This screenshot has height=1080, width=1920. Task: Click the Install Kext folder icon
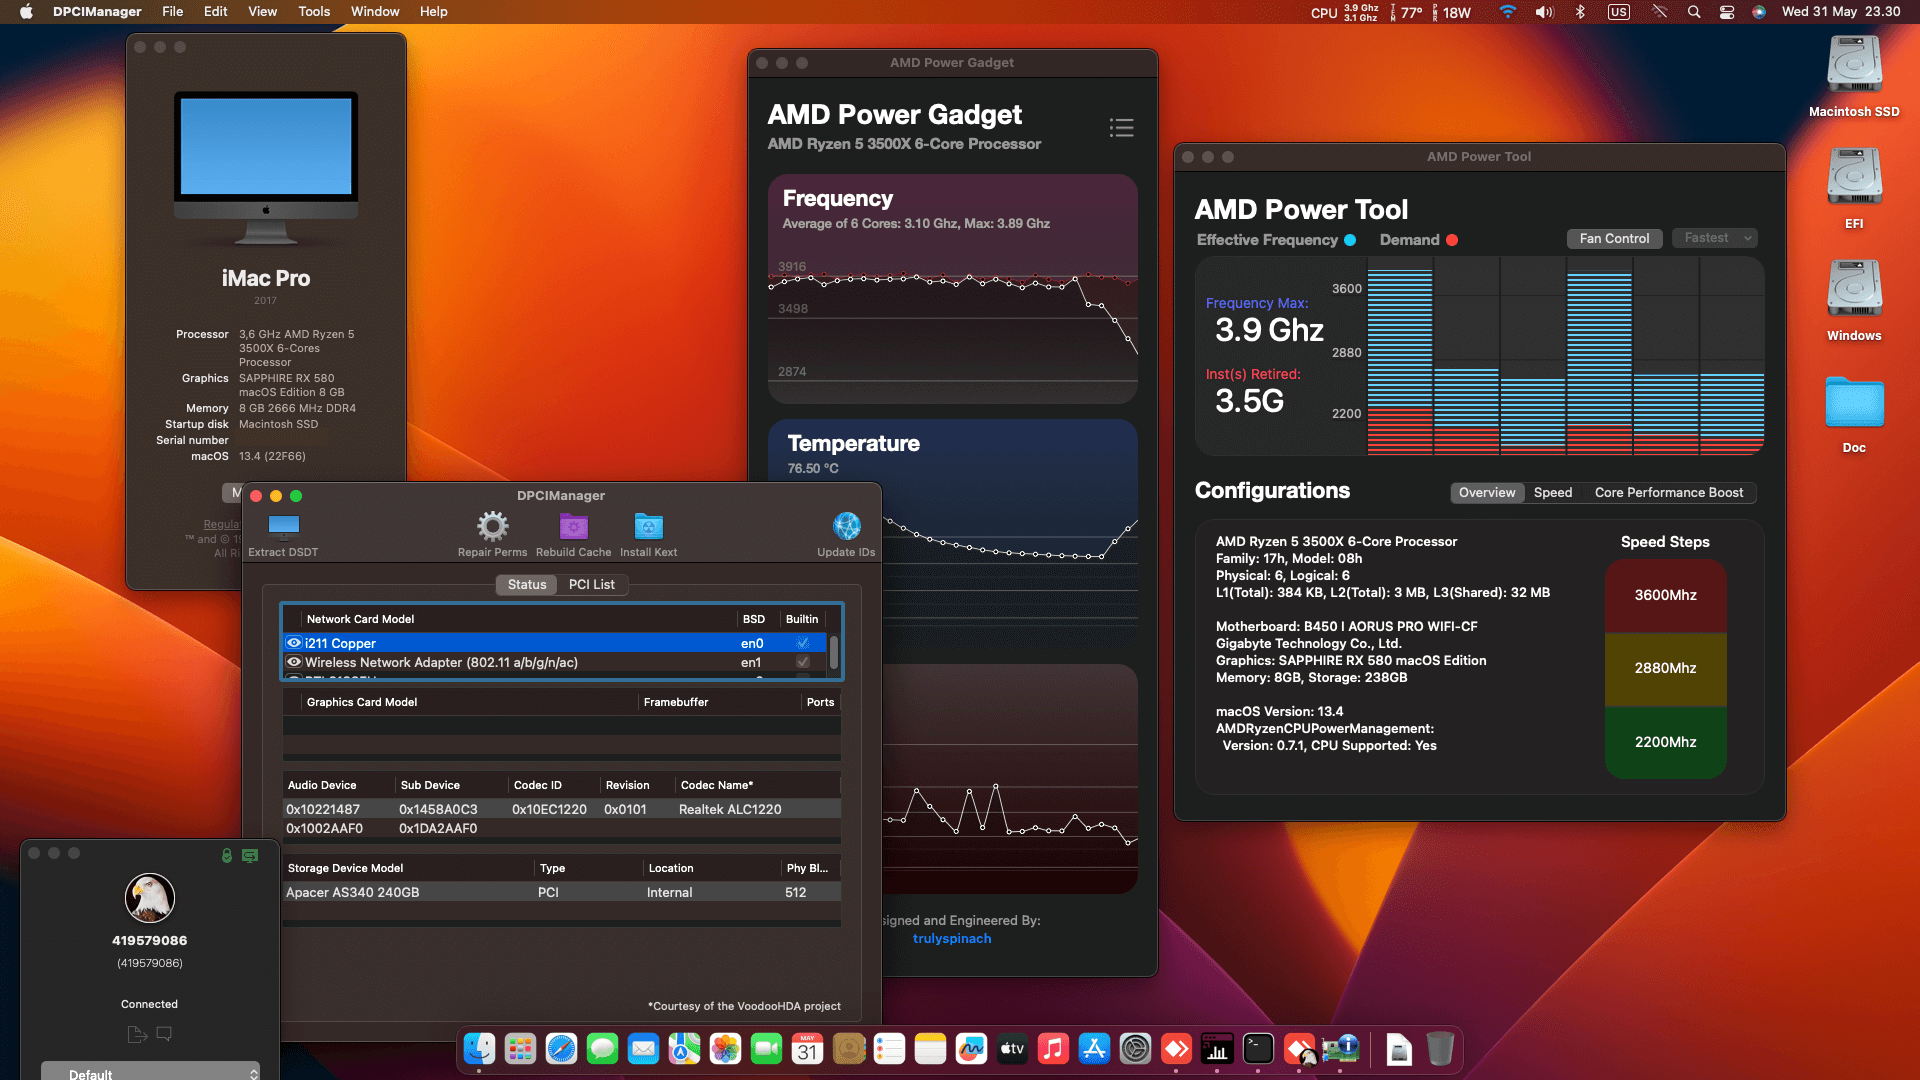[648, 527]
